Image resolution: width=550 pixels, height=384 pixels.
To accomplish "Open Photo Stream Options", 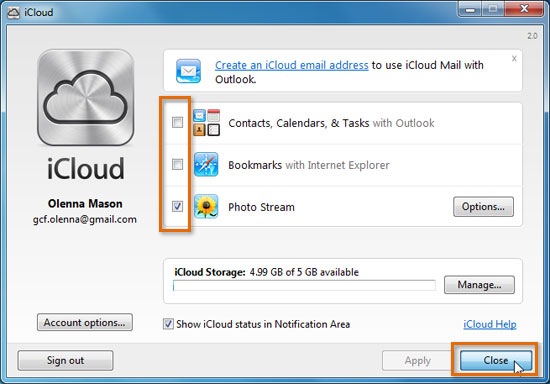I will tap(483, 207).
